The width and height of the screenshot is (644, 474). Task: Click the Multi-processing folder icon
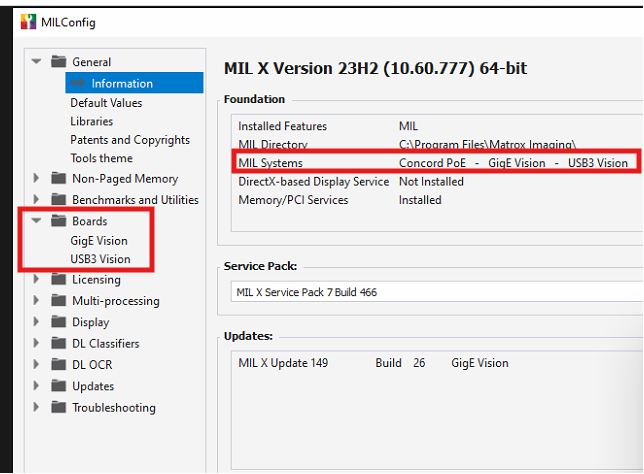click(58, 301)
